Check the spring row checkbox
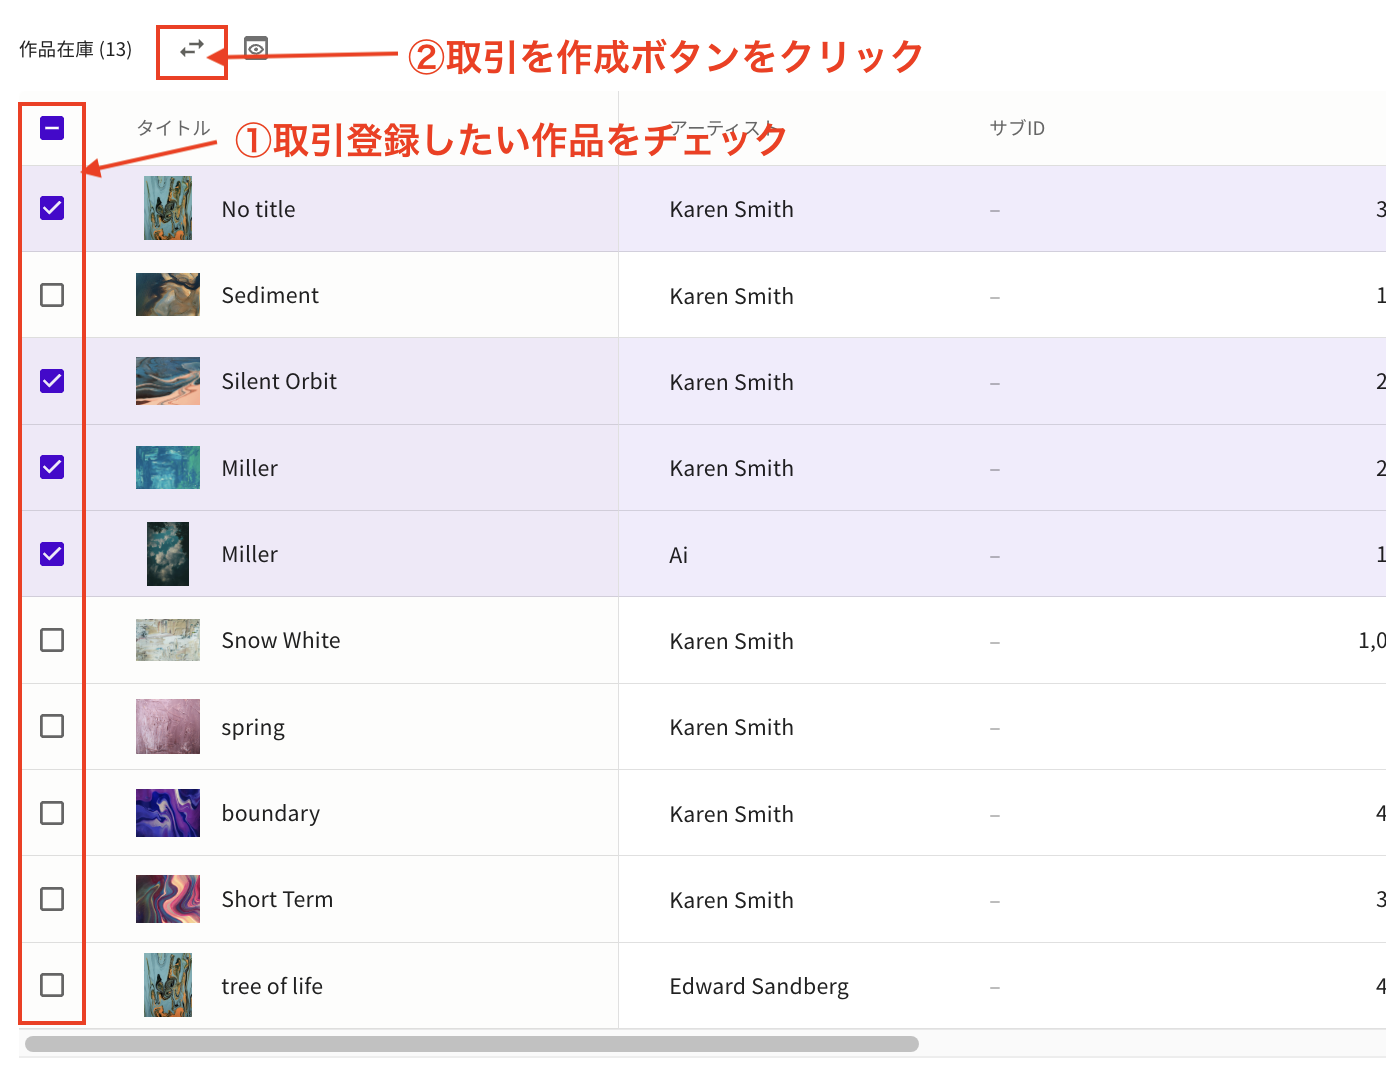This screenshot has height=1086, width=1386. (x=52, y=726)
